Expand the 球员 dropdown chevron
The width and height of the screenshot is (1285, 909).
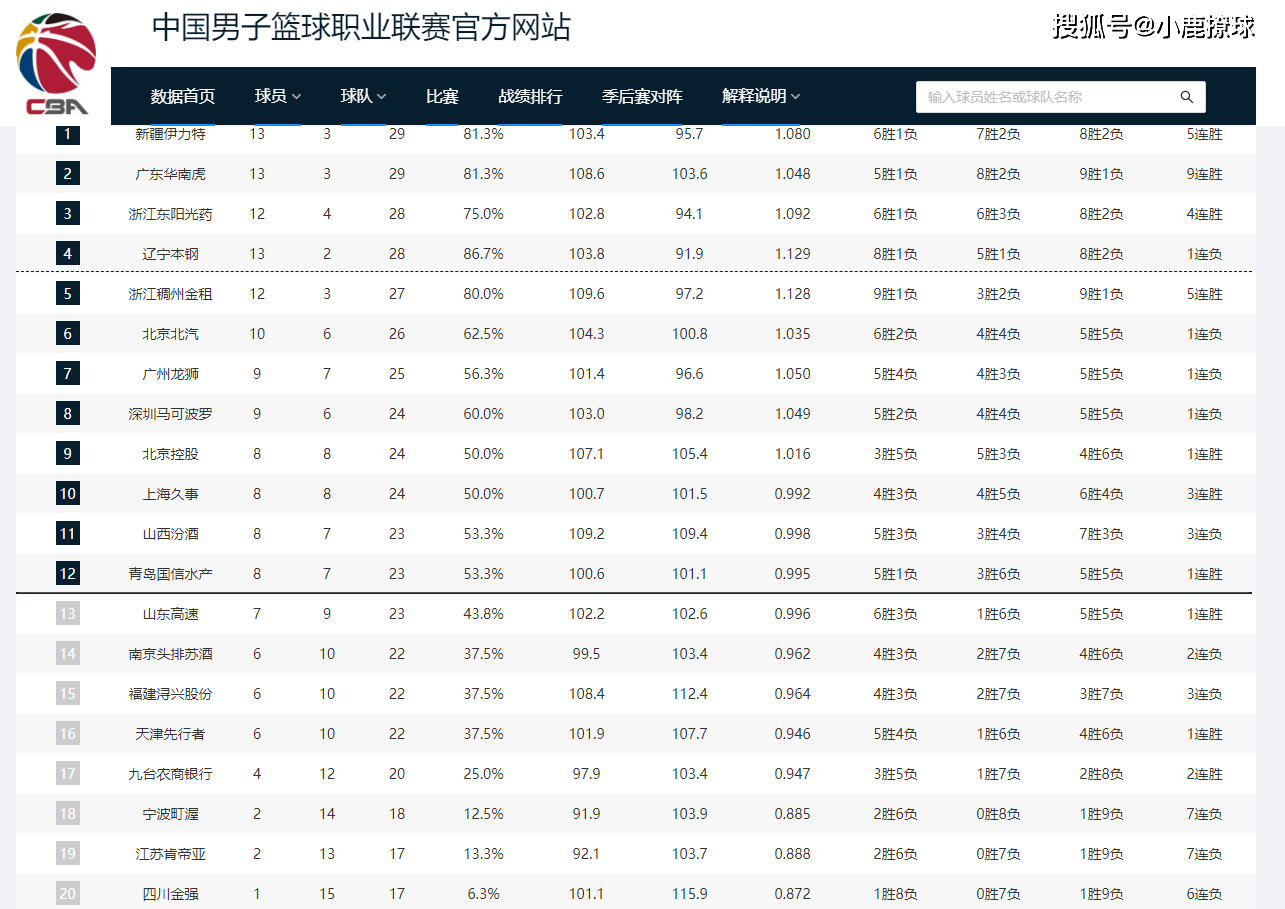(x=296, y=97)
